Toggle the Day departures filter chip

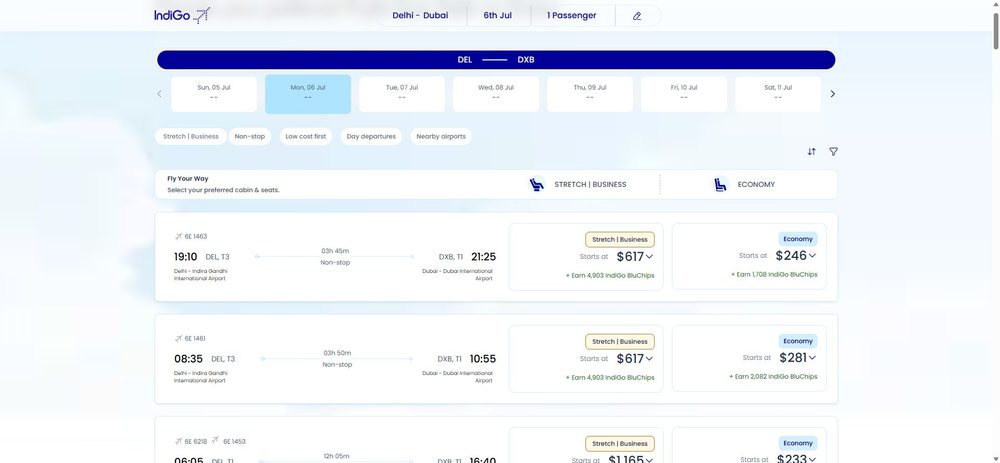pos(371,136)
